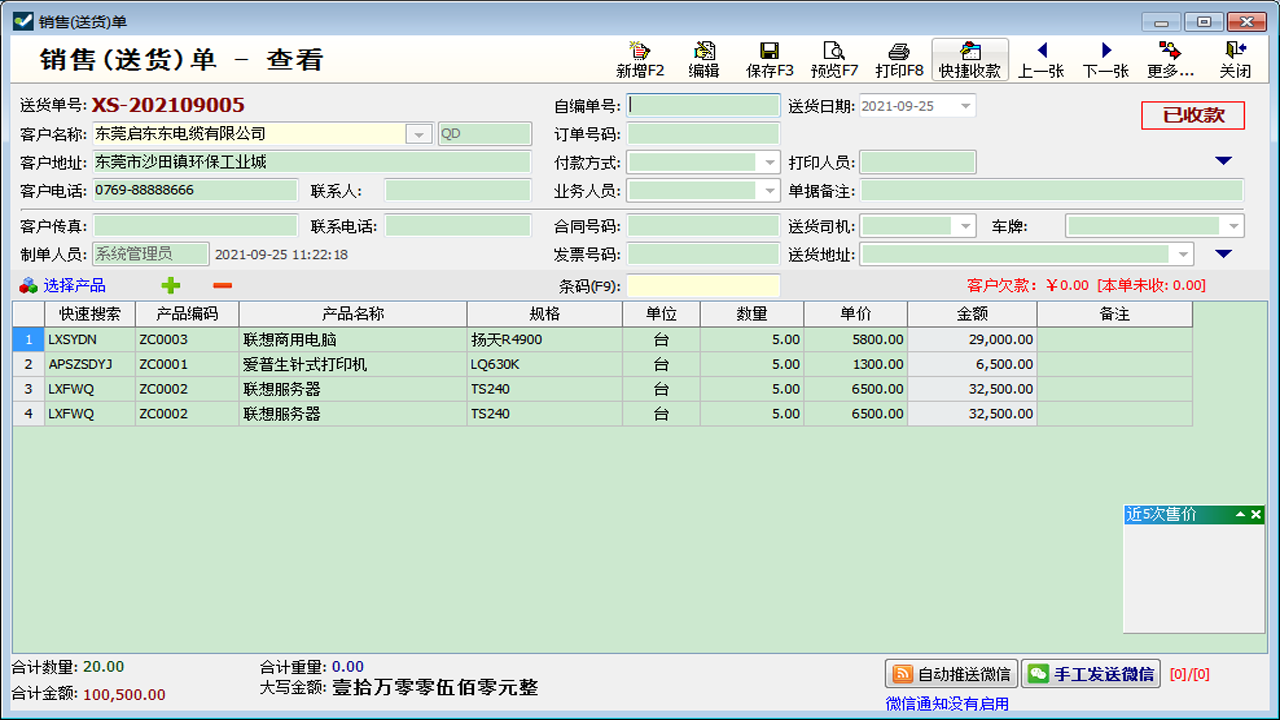Click the 自动推送微信 button

(949, 673)
